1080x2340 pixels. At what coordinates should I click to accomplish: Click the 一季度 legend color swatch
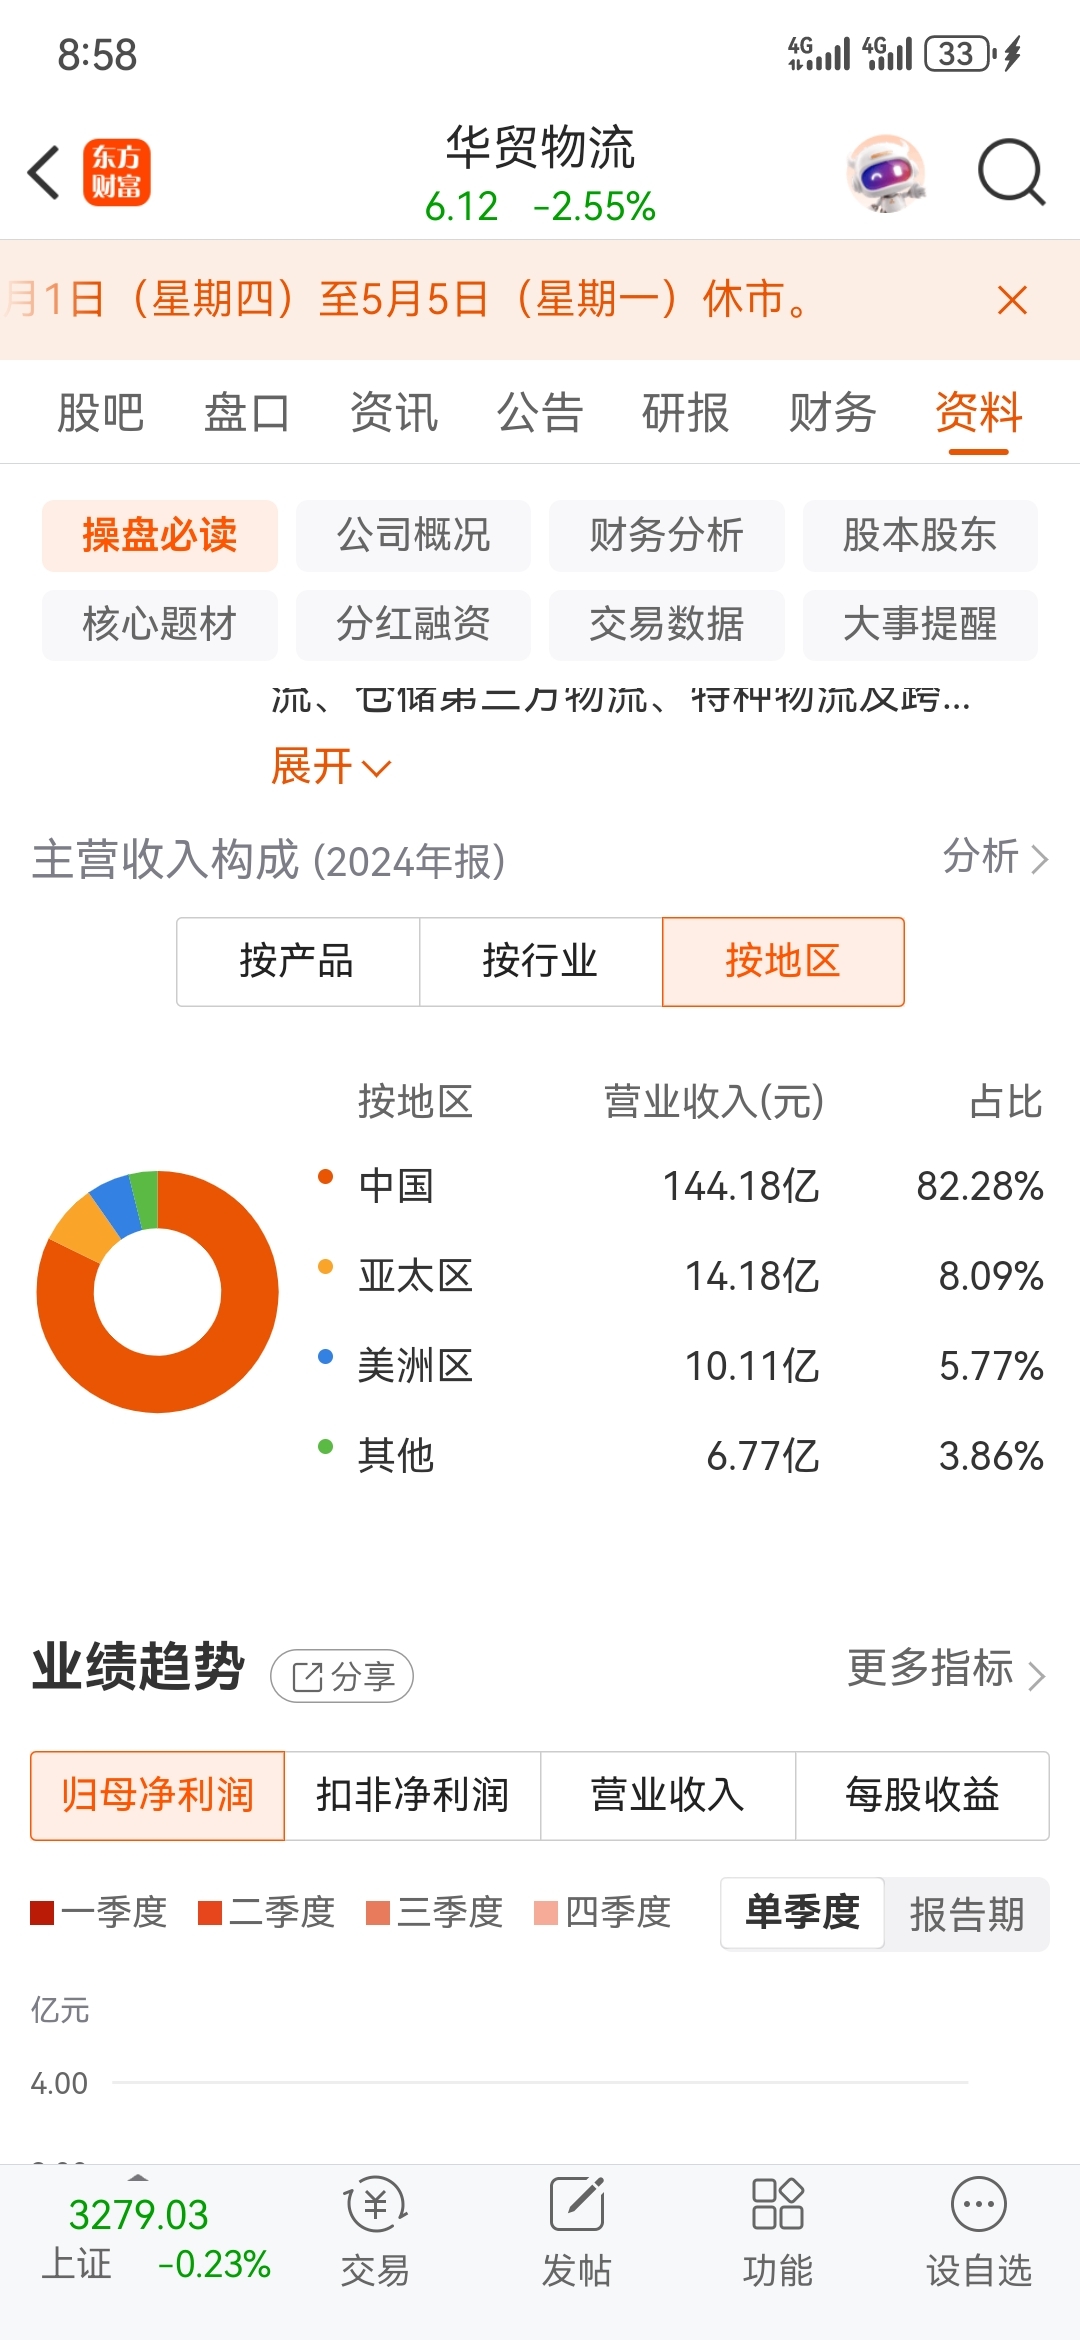pos(42,1913)
